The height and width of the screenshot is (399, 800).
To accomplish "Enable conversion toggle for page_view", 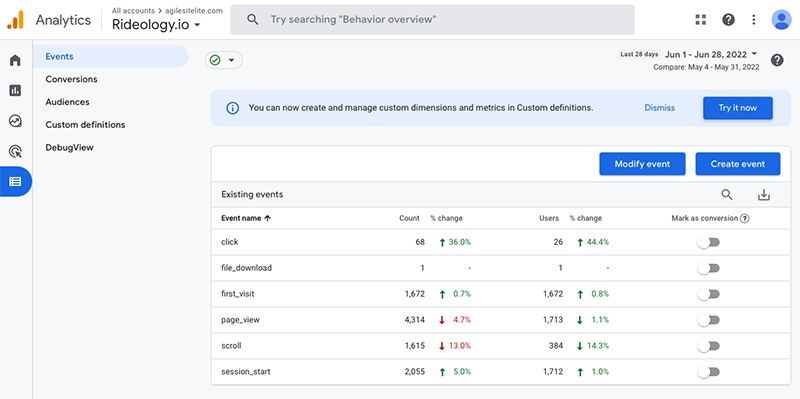I will (x=709, y=320).
